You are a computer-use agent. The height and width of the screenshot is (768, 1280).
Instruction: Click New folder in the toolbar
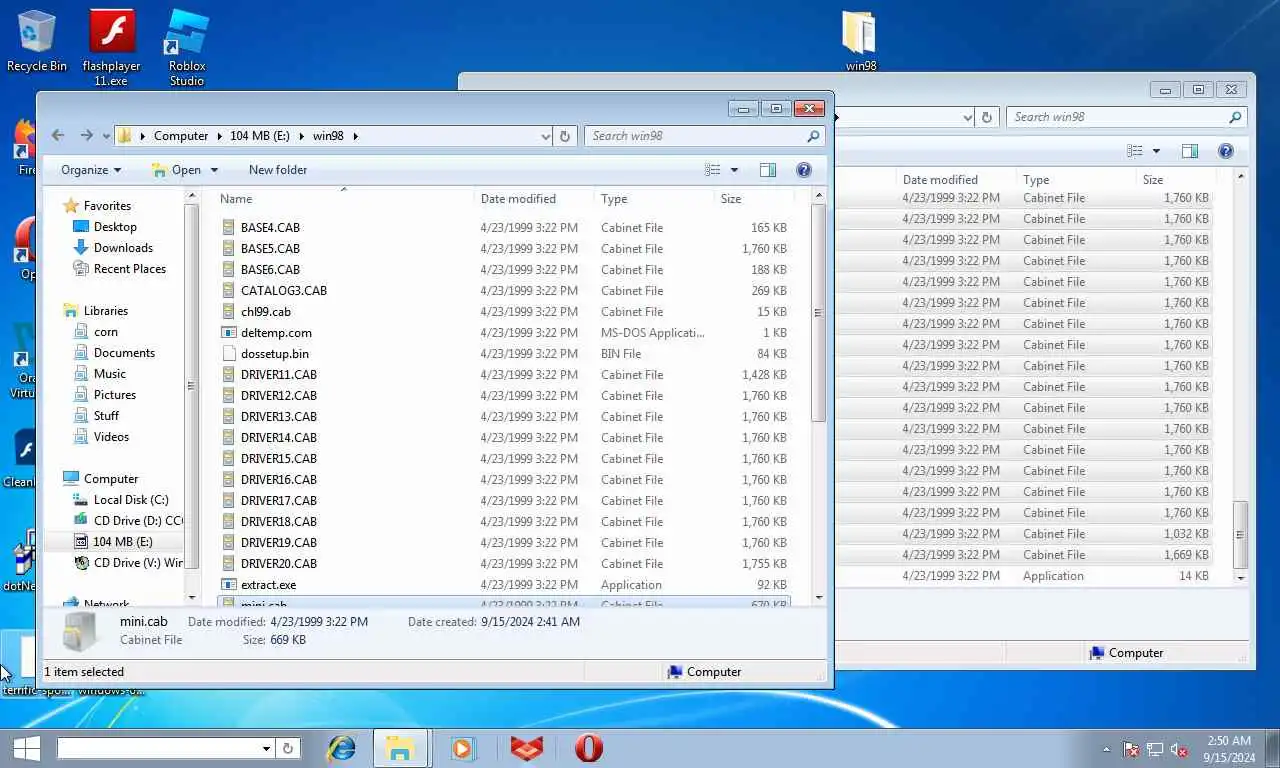tap(278, 170)
